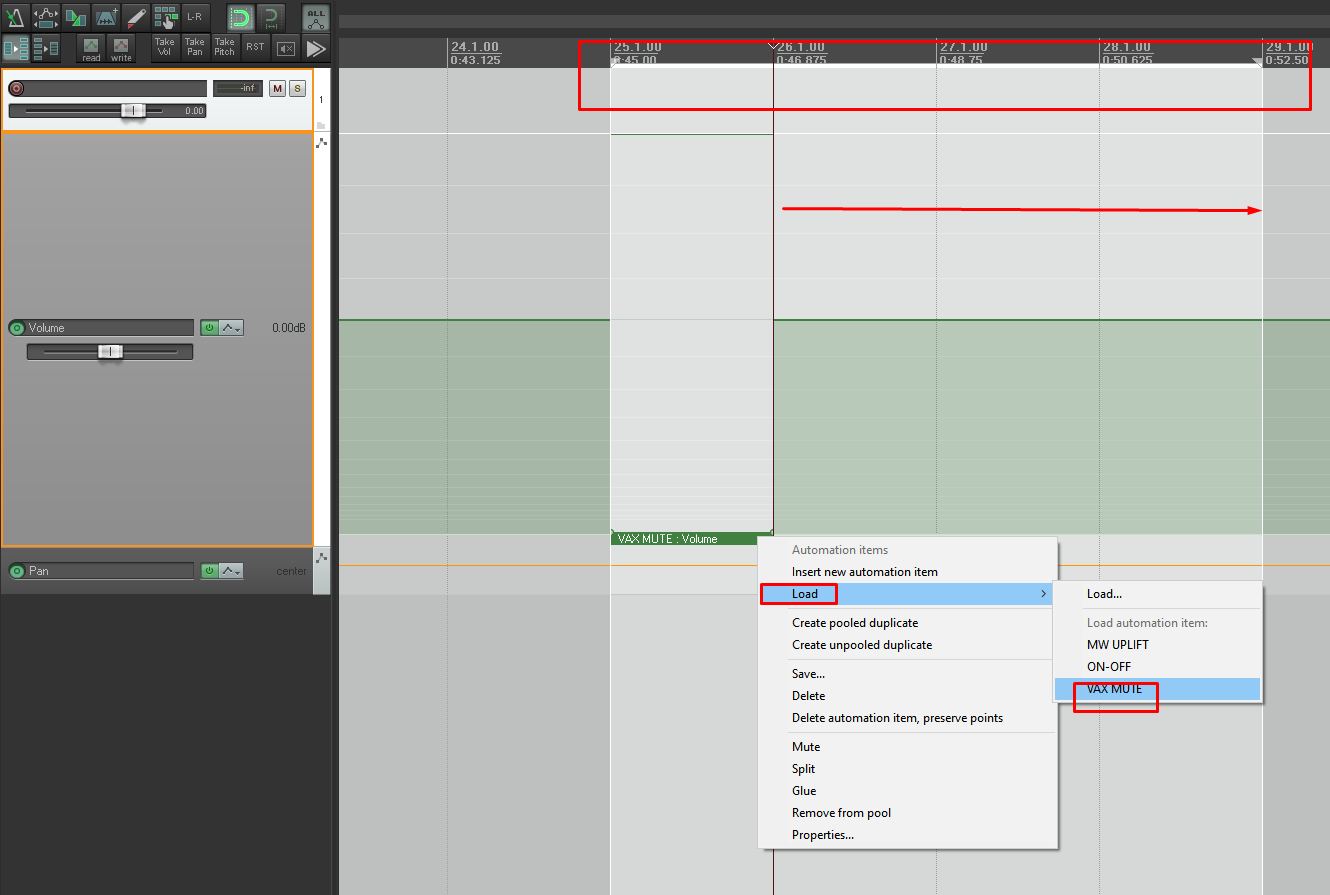The height and width of the screenshot is (895, 1330).
Task: Click the center pan value readout
Action: tap(290, 572)
